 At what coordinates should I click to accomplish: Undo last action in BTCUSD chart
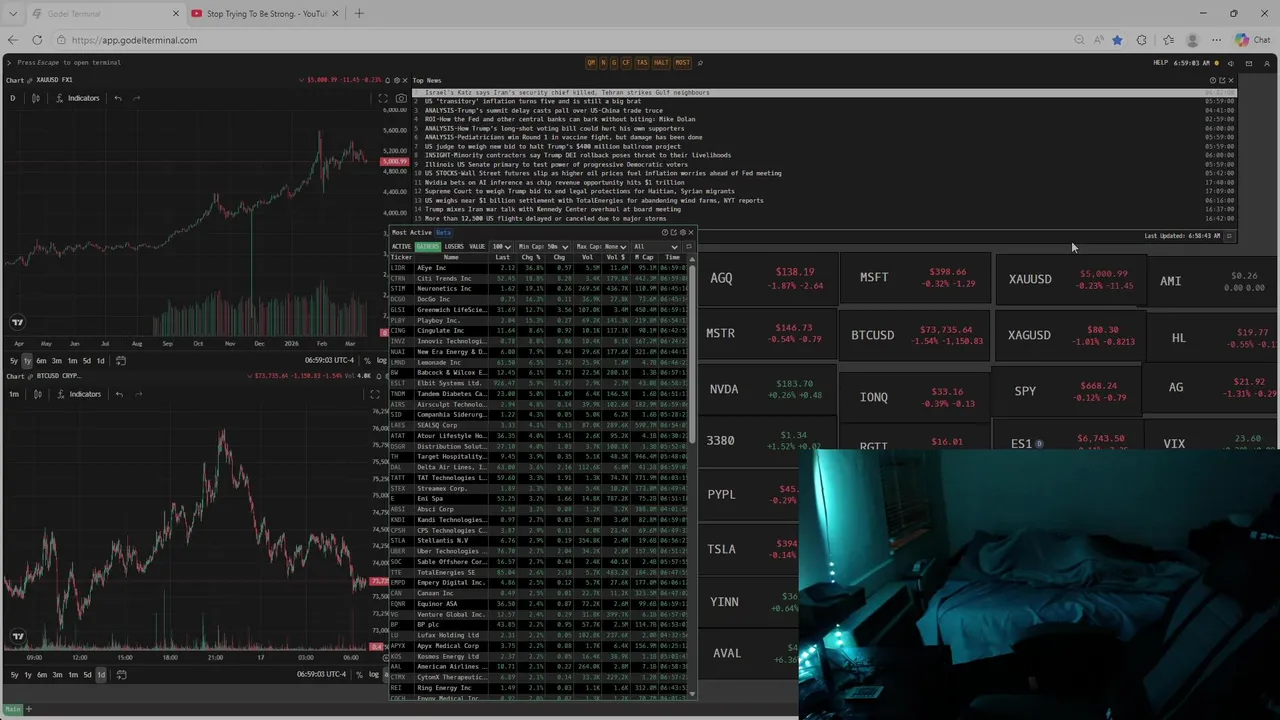119,394
